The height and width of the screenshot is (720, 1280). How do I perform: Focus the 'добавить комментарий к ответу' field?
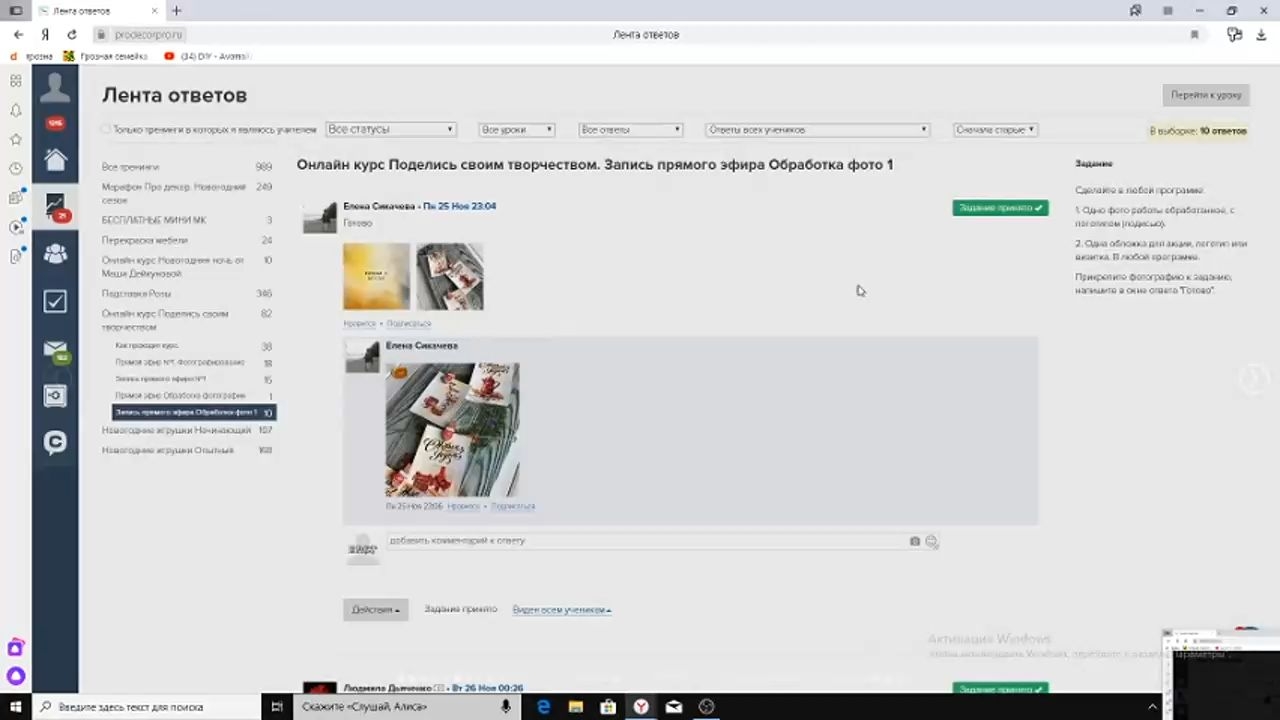pyautogui.click(x=645, y=541)
